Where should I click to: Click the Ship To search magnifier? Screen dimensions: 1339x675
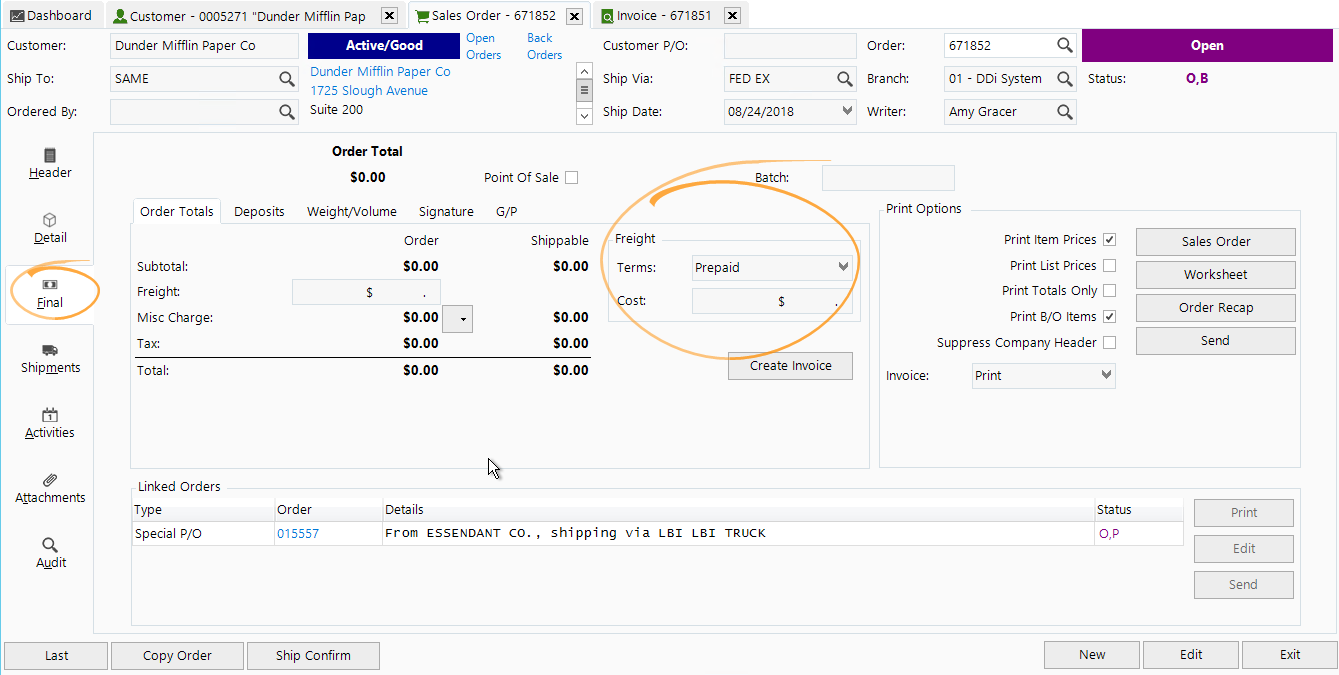pos(288,79)
